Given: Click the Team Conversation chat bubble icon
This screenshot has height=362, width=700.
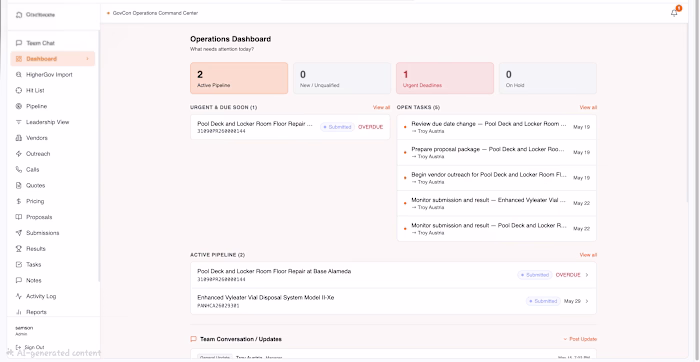Looking at the screenshot, I should 193,339.
